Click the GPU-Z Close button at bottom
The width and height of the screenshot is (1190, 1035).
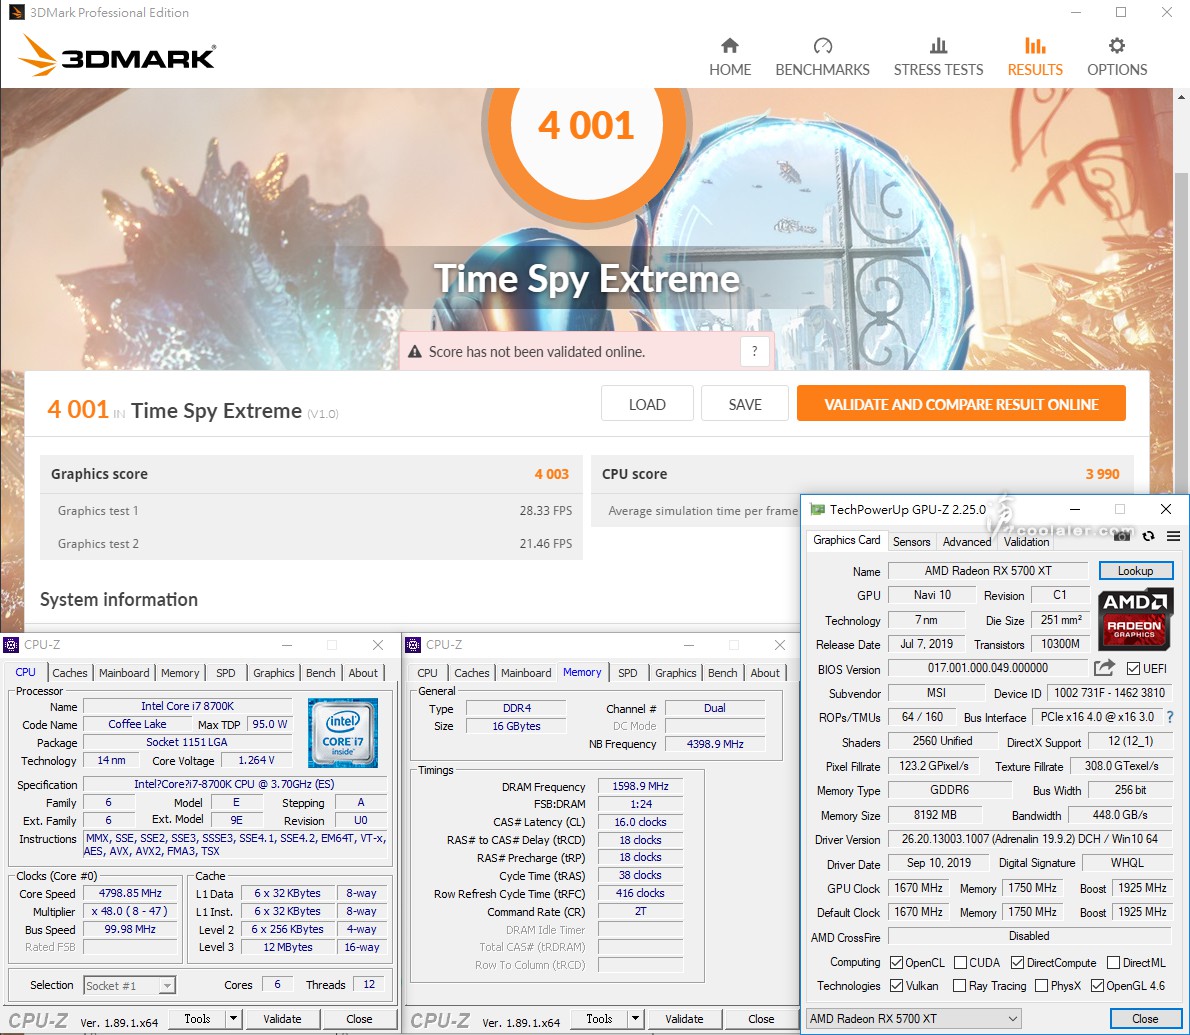(x=1145, y=1018)
